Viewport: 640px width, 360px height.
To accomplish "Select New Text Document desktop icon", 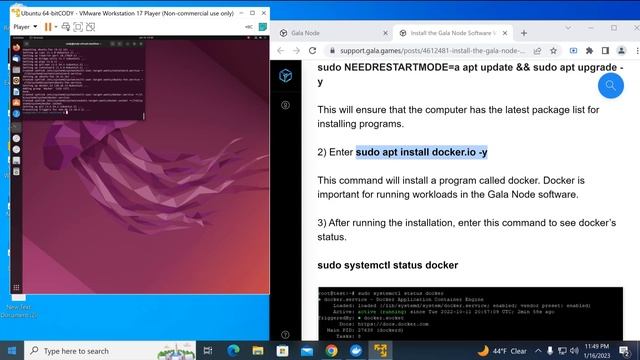I will click(x=19, y=307).
